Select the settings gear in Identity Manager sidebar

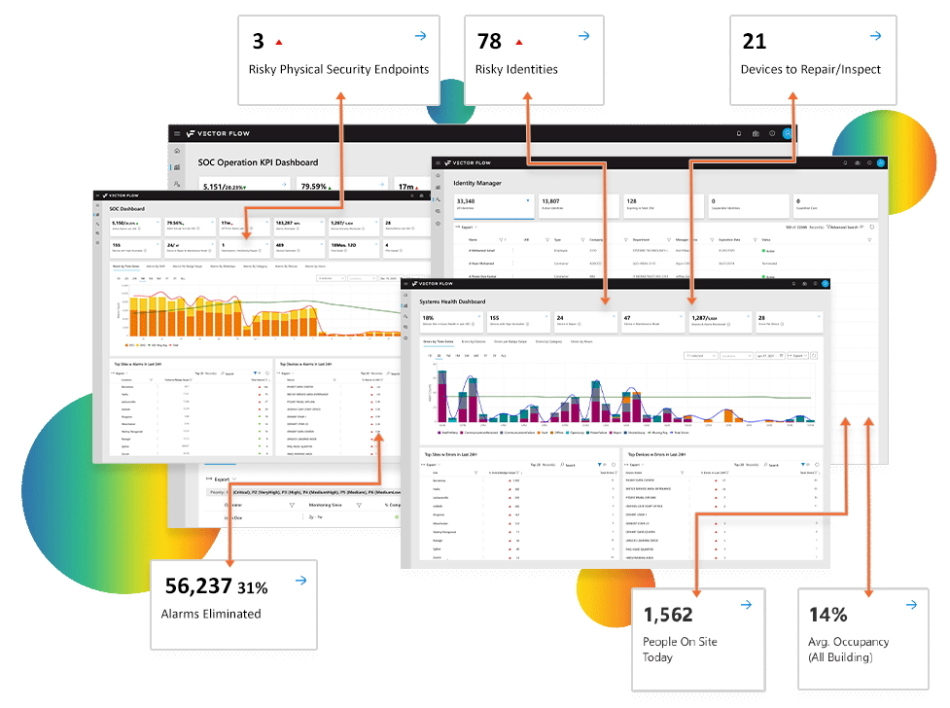(x=437, y=224)
